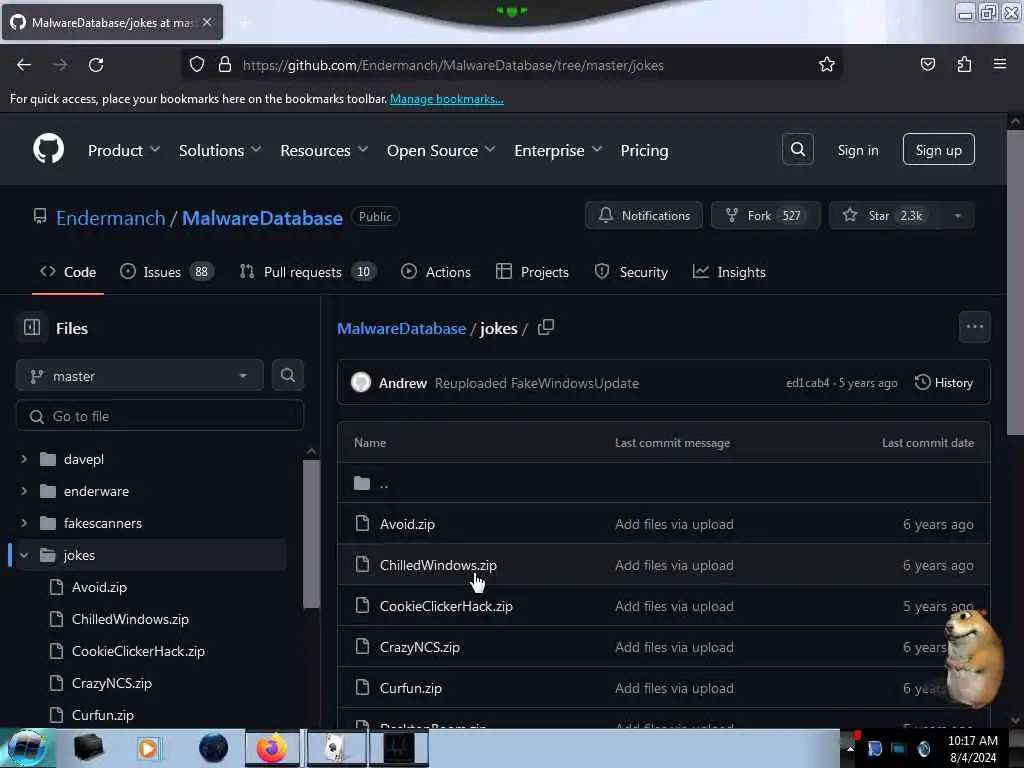Open the solitaire cards taskbar icon
1024x768 pixels.
336,748
